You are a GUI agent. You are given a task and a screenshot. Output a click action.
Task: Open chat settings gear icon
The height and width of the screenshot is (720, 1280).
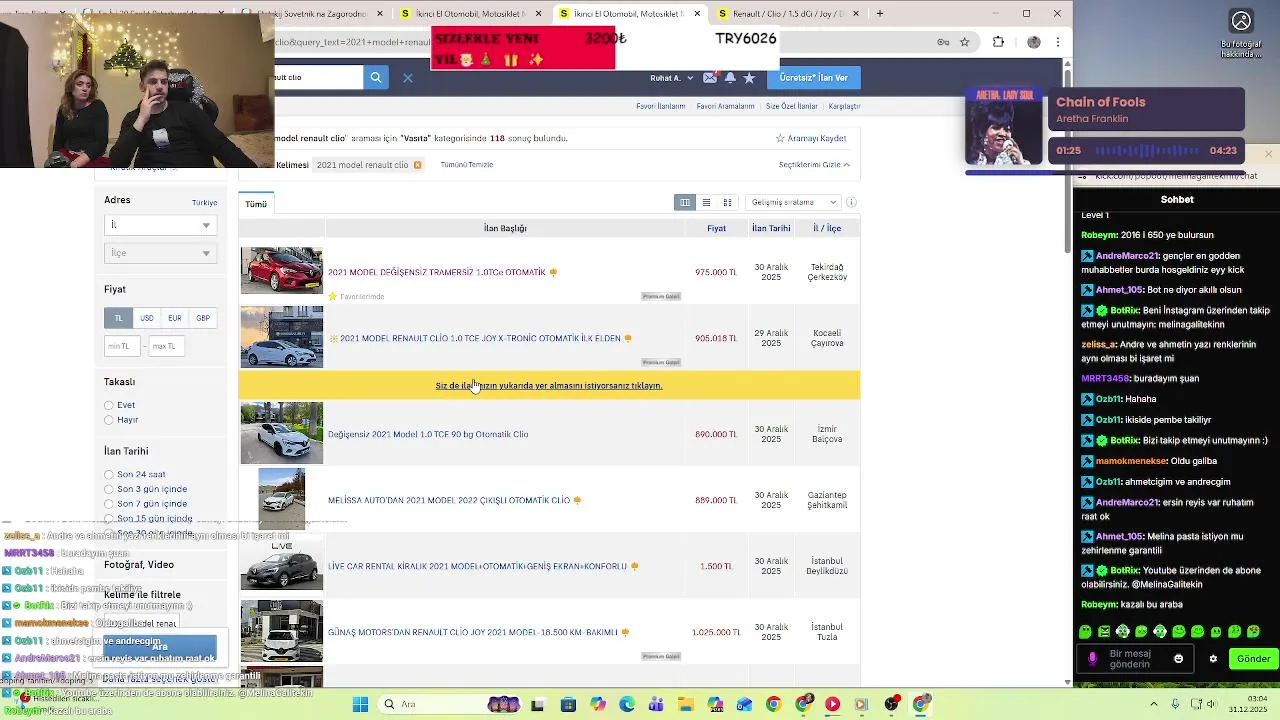click(x=1213, y=659)
